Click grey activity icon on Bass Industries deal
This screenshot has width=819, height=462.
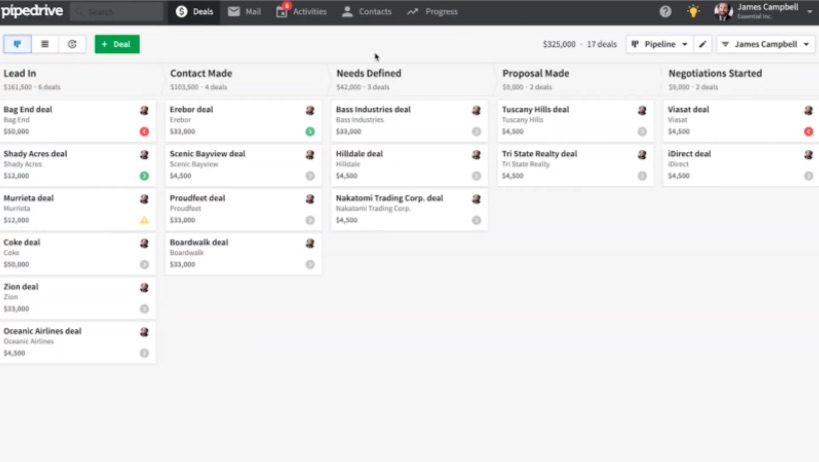[x=476, y=132]
